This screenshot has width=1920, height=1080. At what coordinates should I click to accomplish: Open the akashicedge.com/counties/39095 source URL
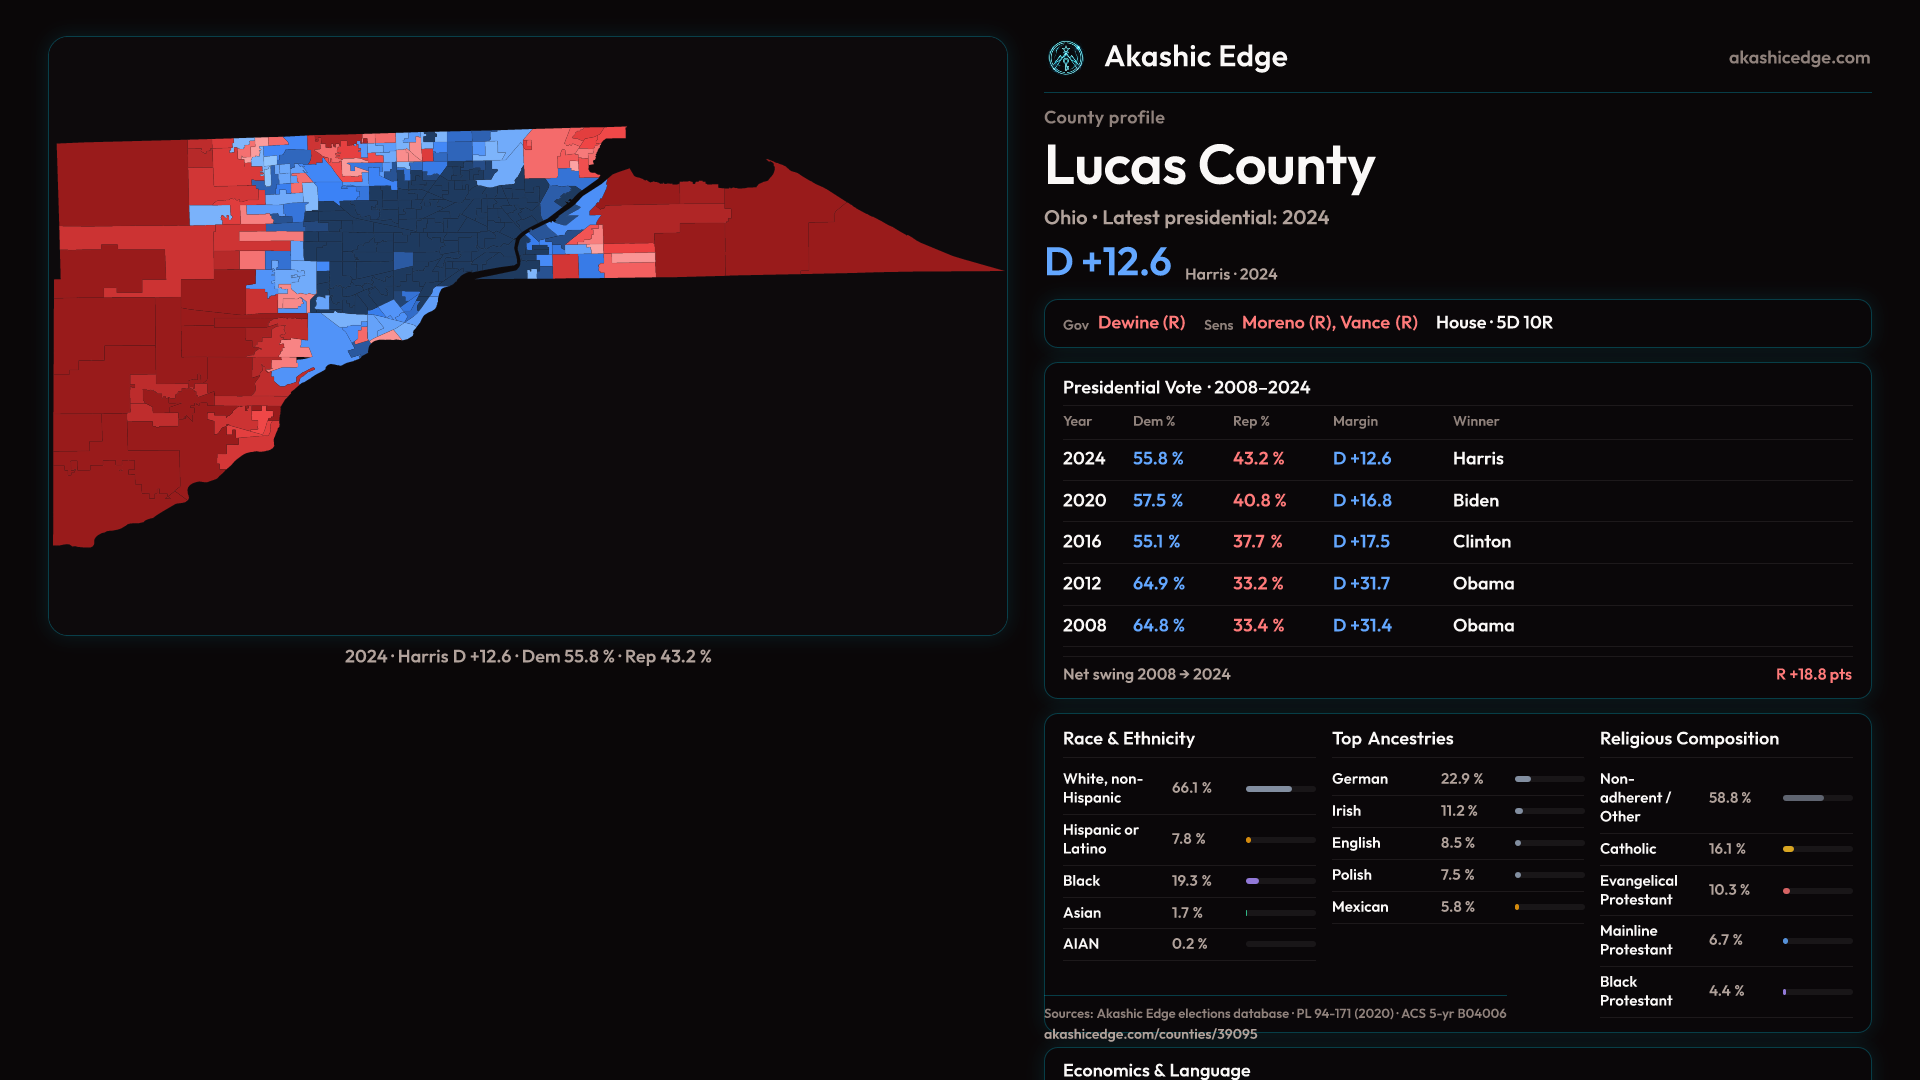[1150, 1034]
